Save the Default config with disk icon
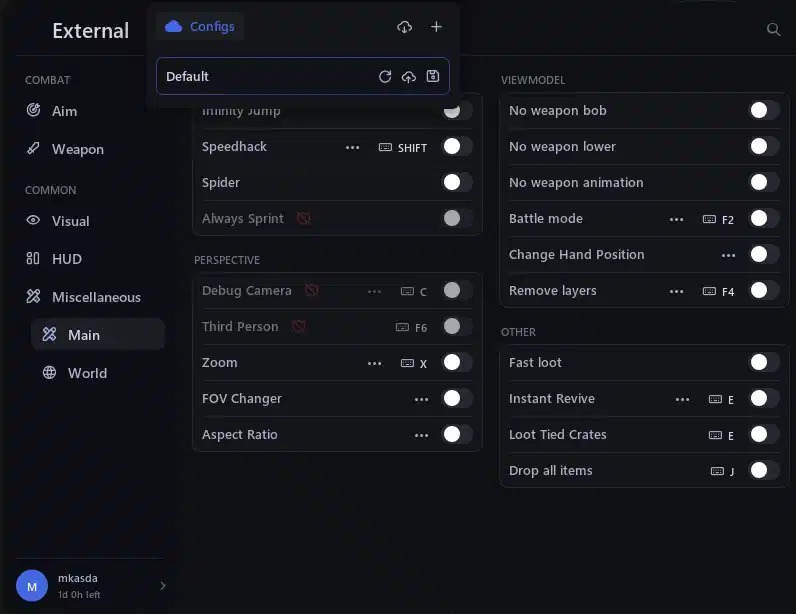Viewport: 796px width, 614px height. tap(433, 77)
